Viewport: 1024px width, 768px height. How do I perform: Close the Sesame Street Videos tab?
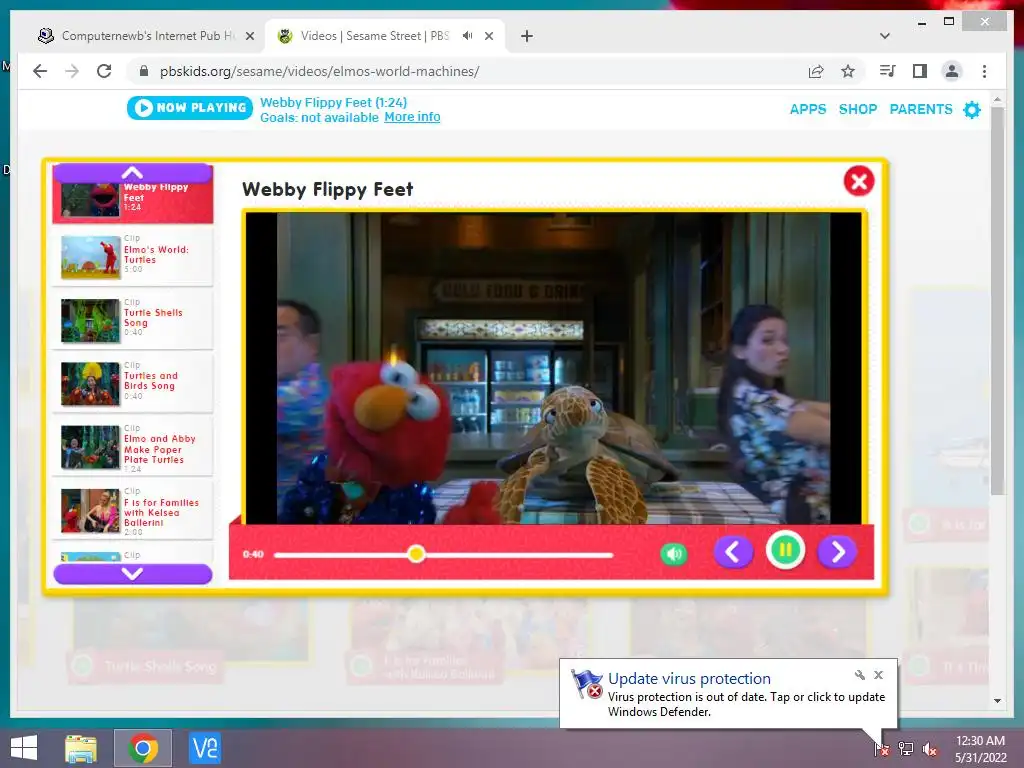pyautogui.click(x=489, y=37)
